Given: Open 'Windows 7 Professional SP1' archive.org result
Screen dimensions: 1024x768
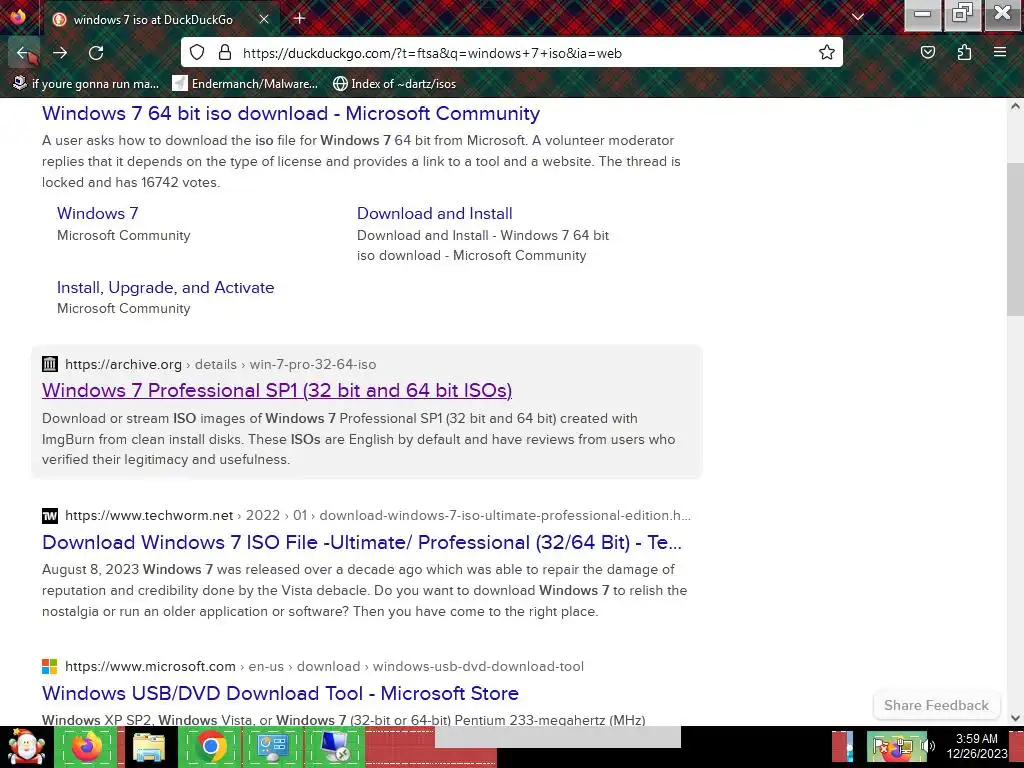Looking at the screenshot, I should click(277, 390).
